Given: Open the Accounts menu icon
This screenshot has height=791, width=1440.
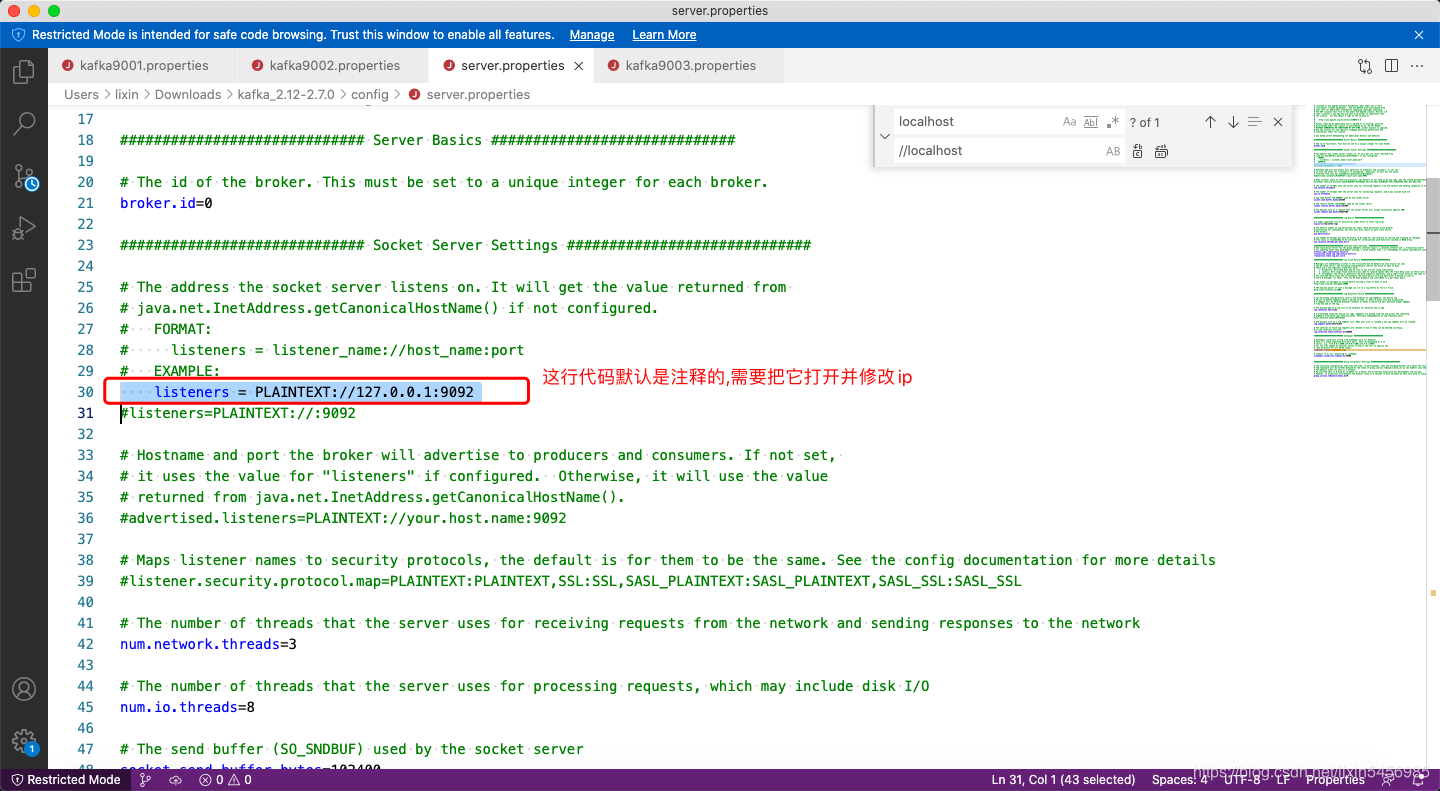Looking at the screenshot, I should pyautogui.click(x=24, y=690).
